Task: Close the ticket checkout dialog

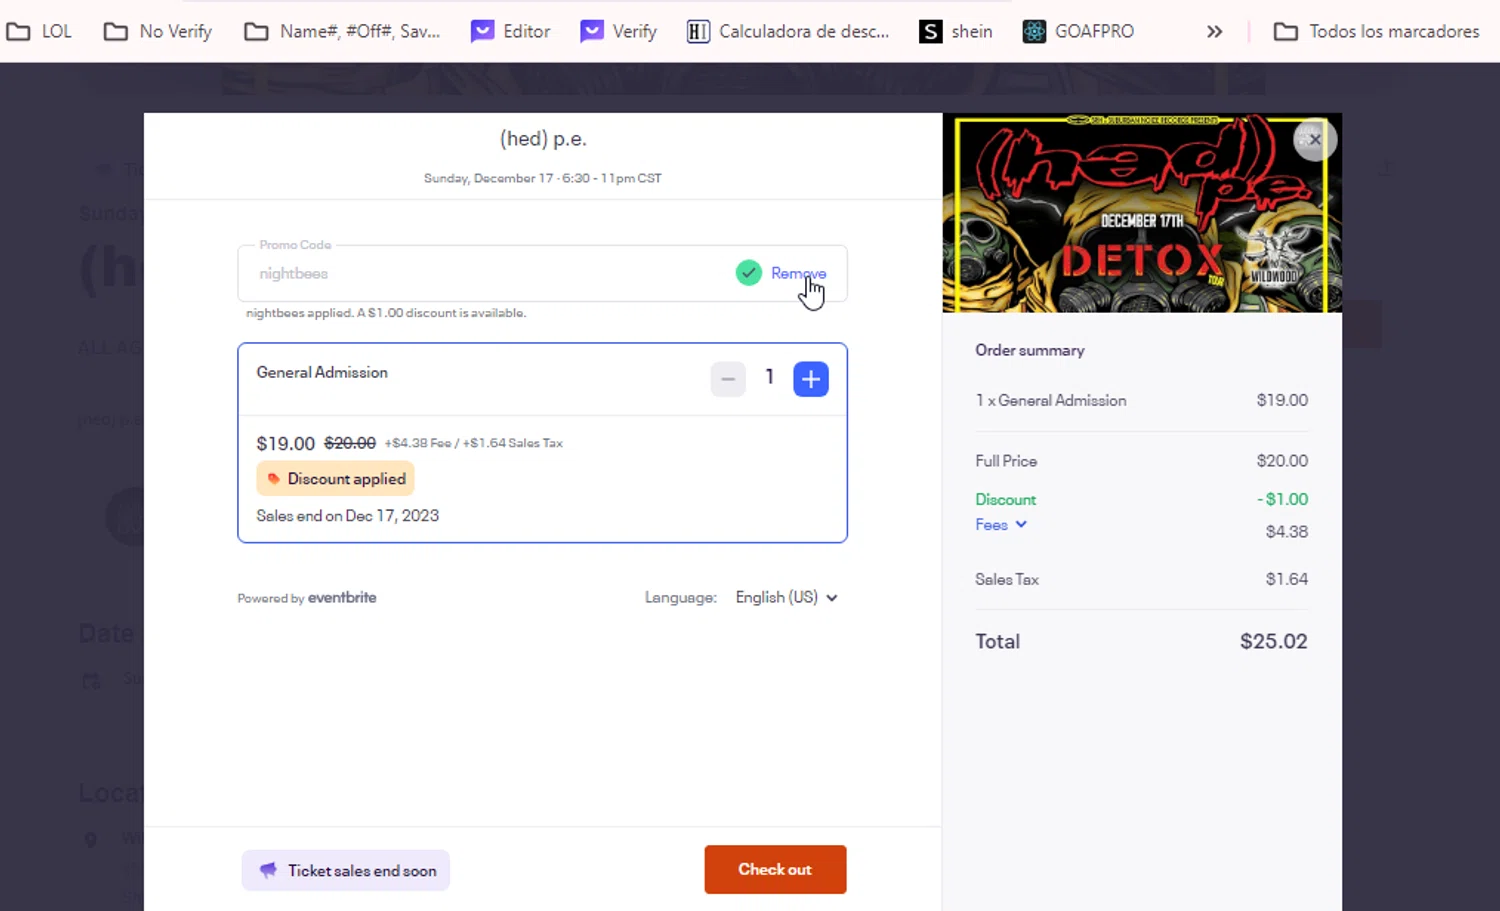Action: coord(1314,140)
